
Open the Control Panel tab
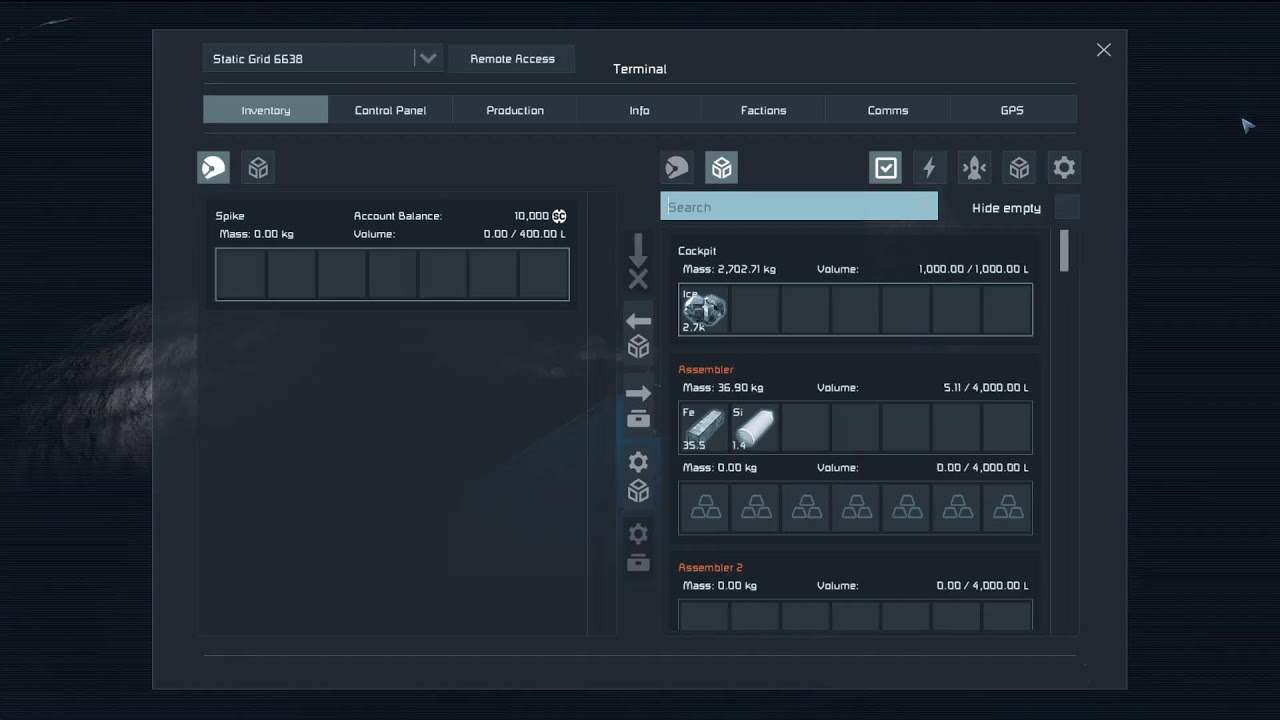[x=390, y=110]
